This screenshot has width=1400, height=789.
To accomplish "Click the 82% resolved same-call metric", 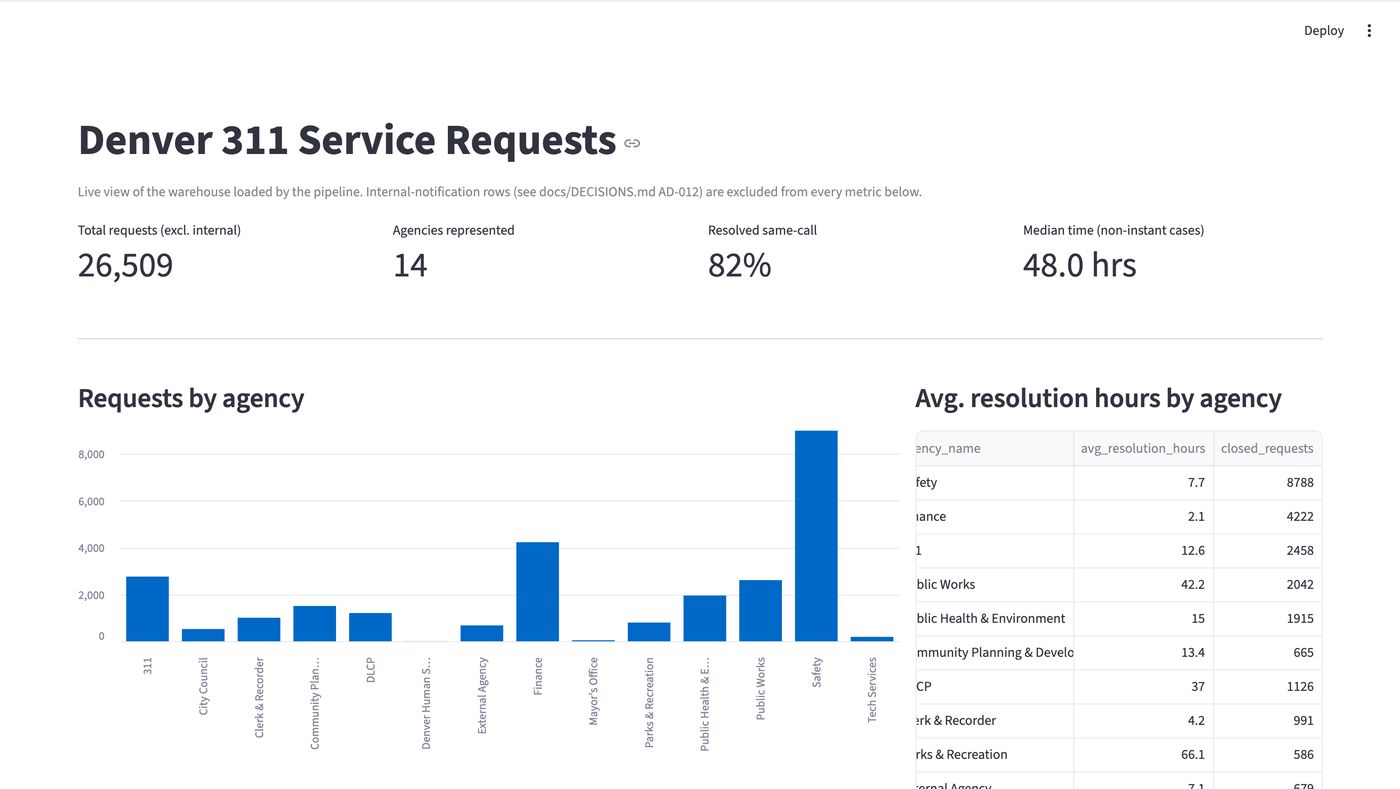I will coord(739,265).
